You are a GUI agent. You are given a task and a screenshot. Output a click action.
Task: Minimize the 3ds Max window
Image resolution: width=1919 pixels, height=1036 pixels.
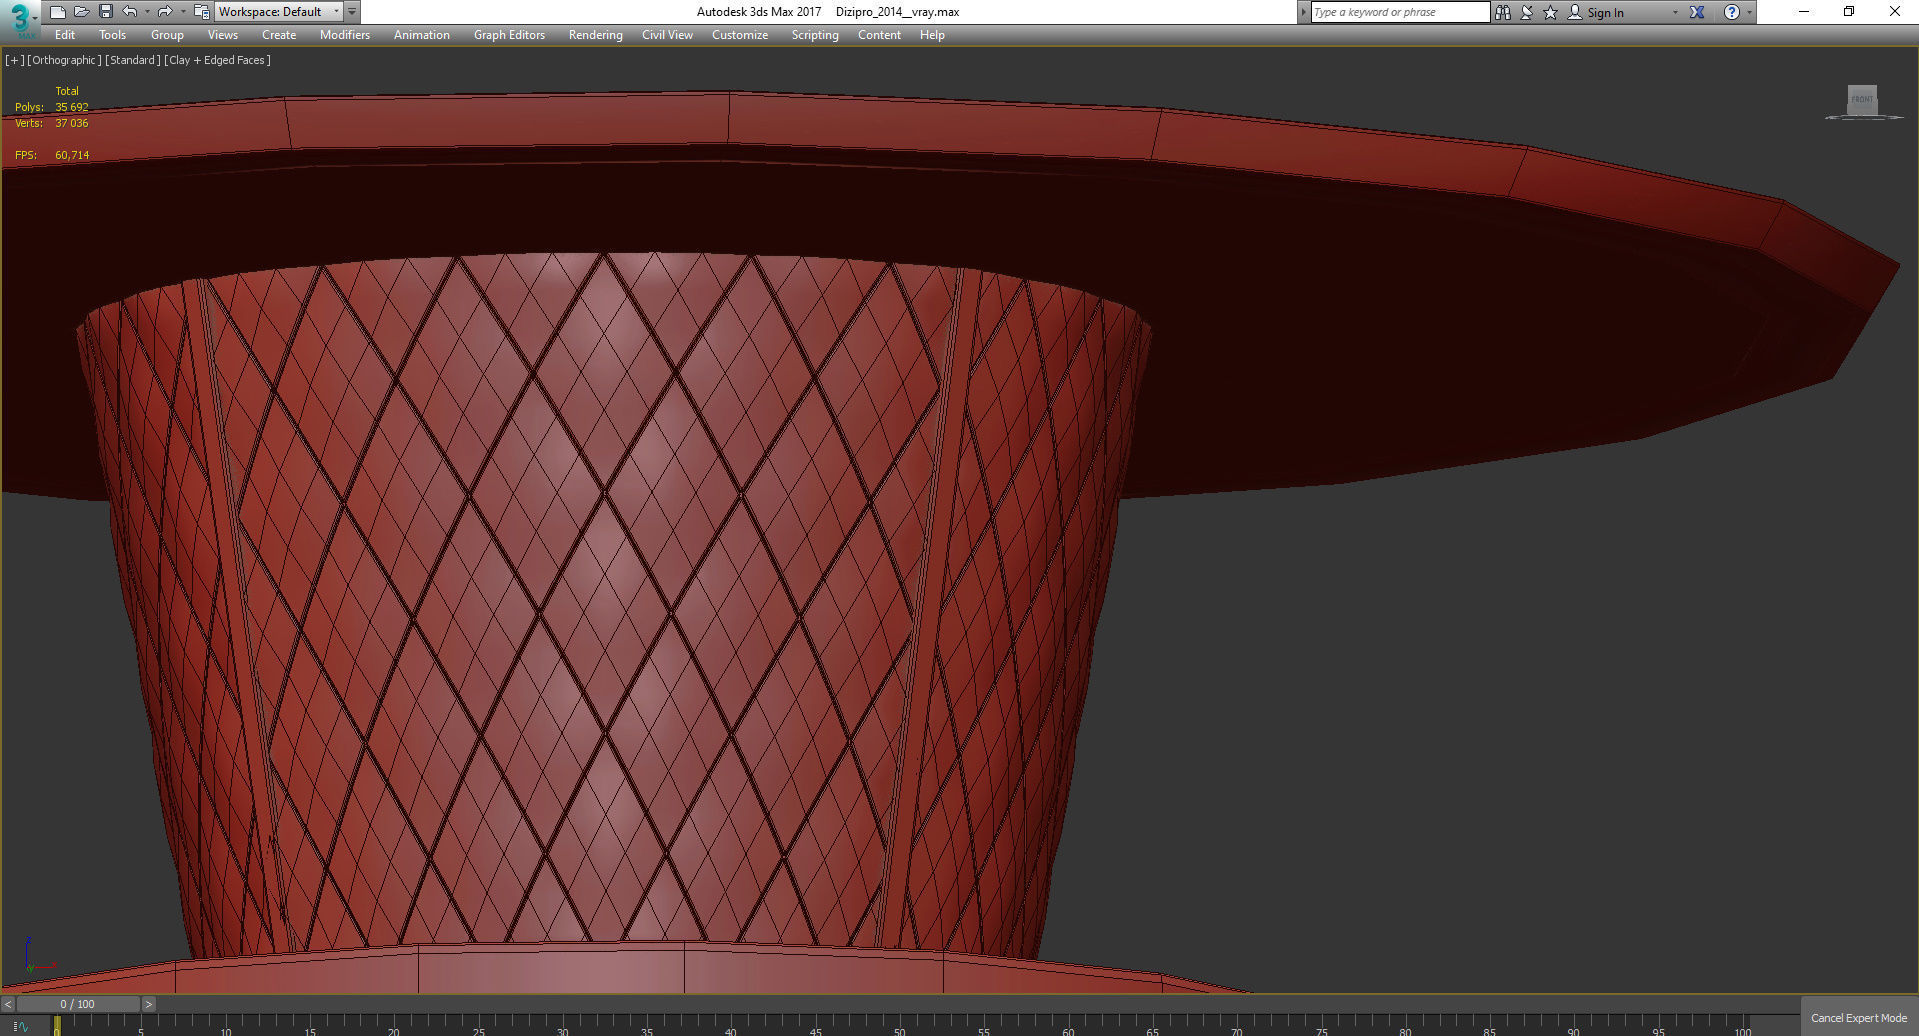tap(1804, 12)
